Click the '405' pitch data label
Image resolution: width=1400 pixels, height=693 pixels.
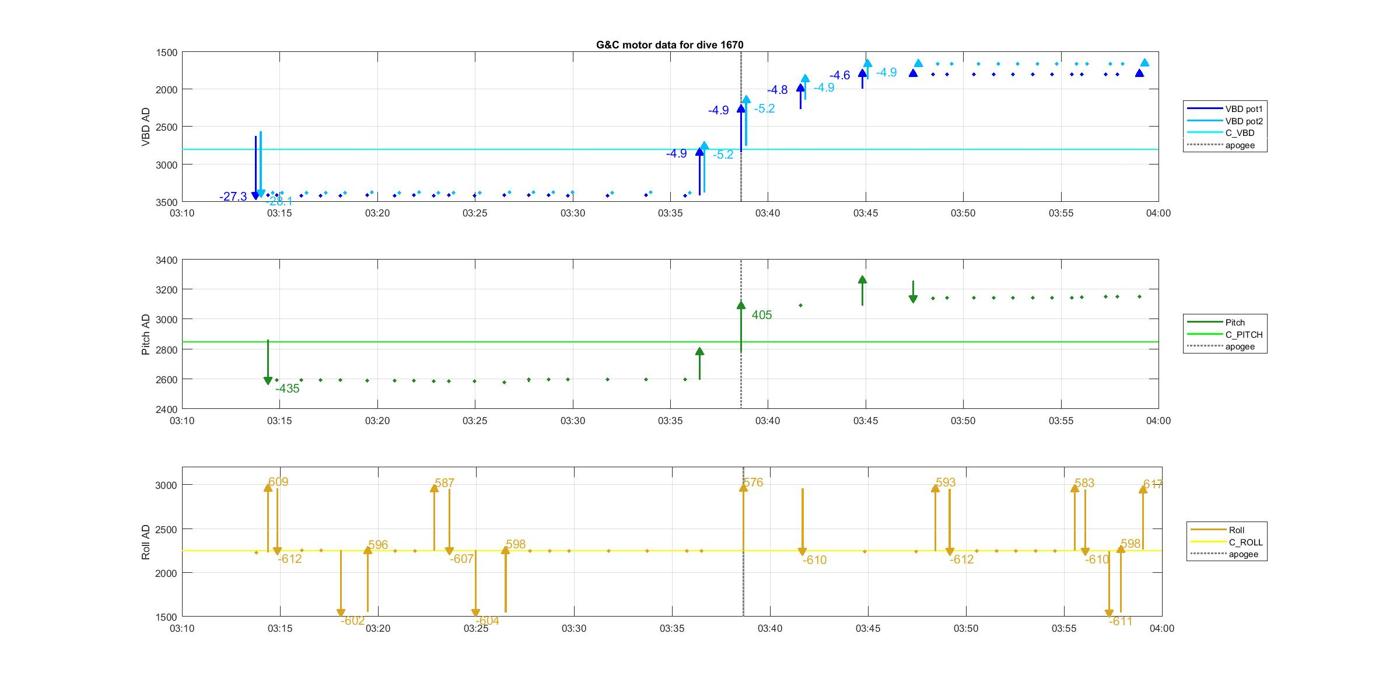pyautogui.click(x=762, y=315)
